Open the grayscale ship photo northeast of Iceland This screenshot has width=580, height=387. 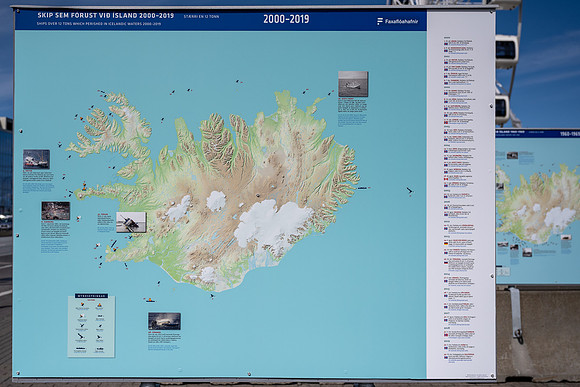click(353, 84)
